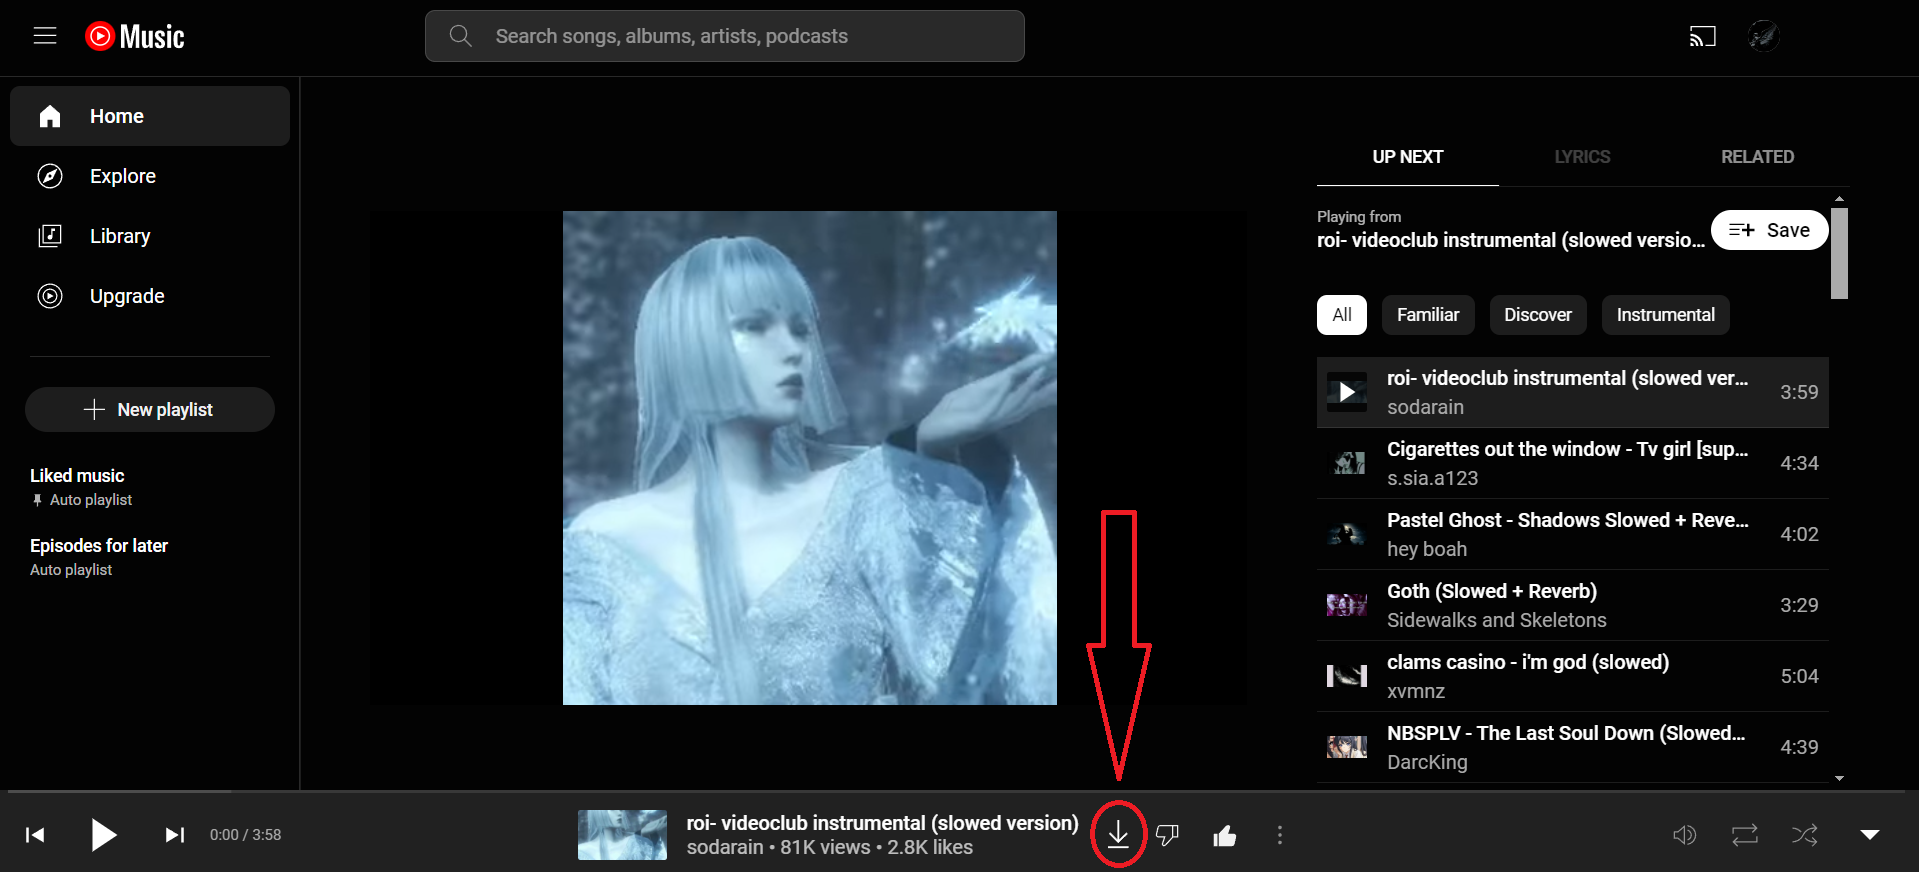1919x872 pixels.
Task: Select the Familiar filter chip
Action: coord(1428,315)
